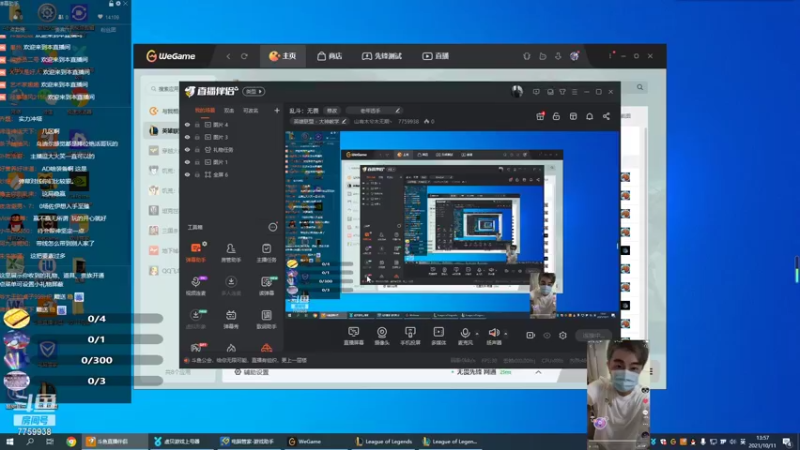Open the 主播任务 tool
800x450 pixels.
click(266, 252)
